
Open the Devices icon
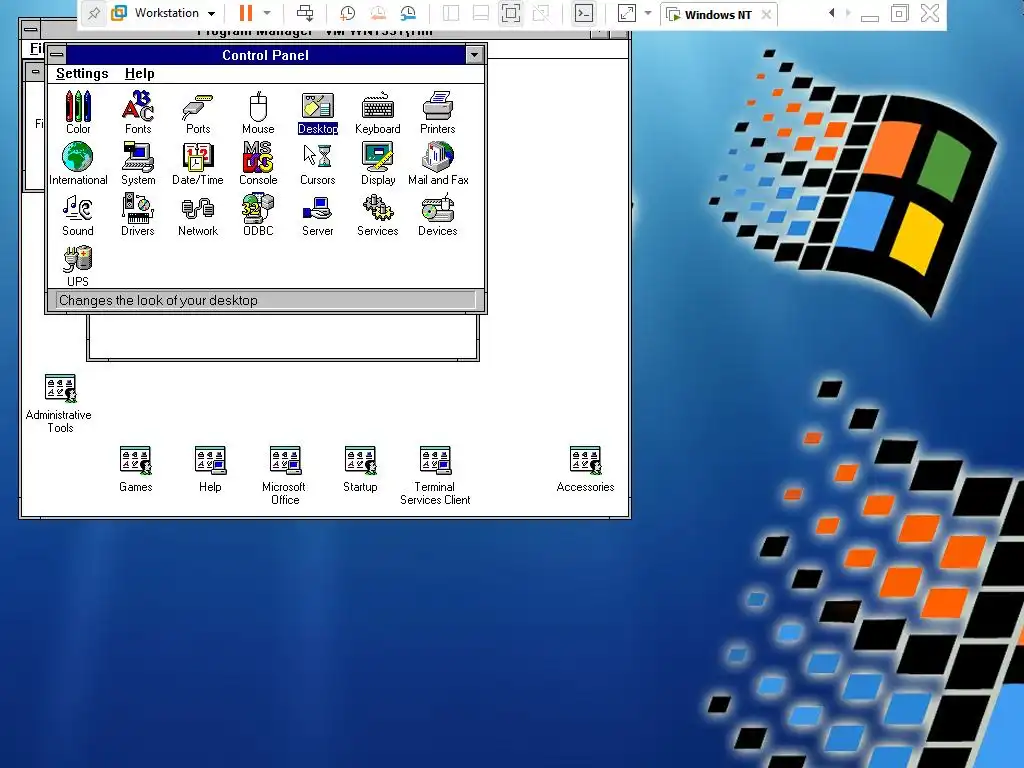click(x=438, y=214)
